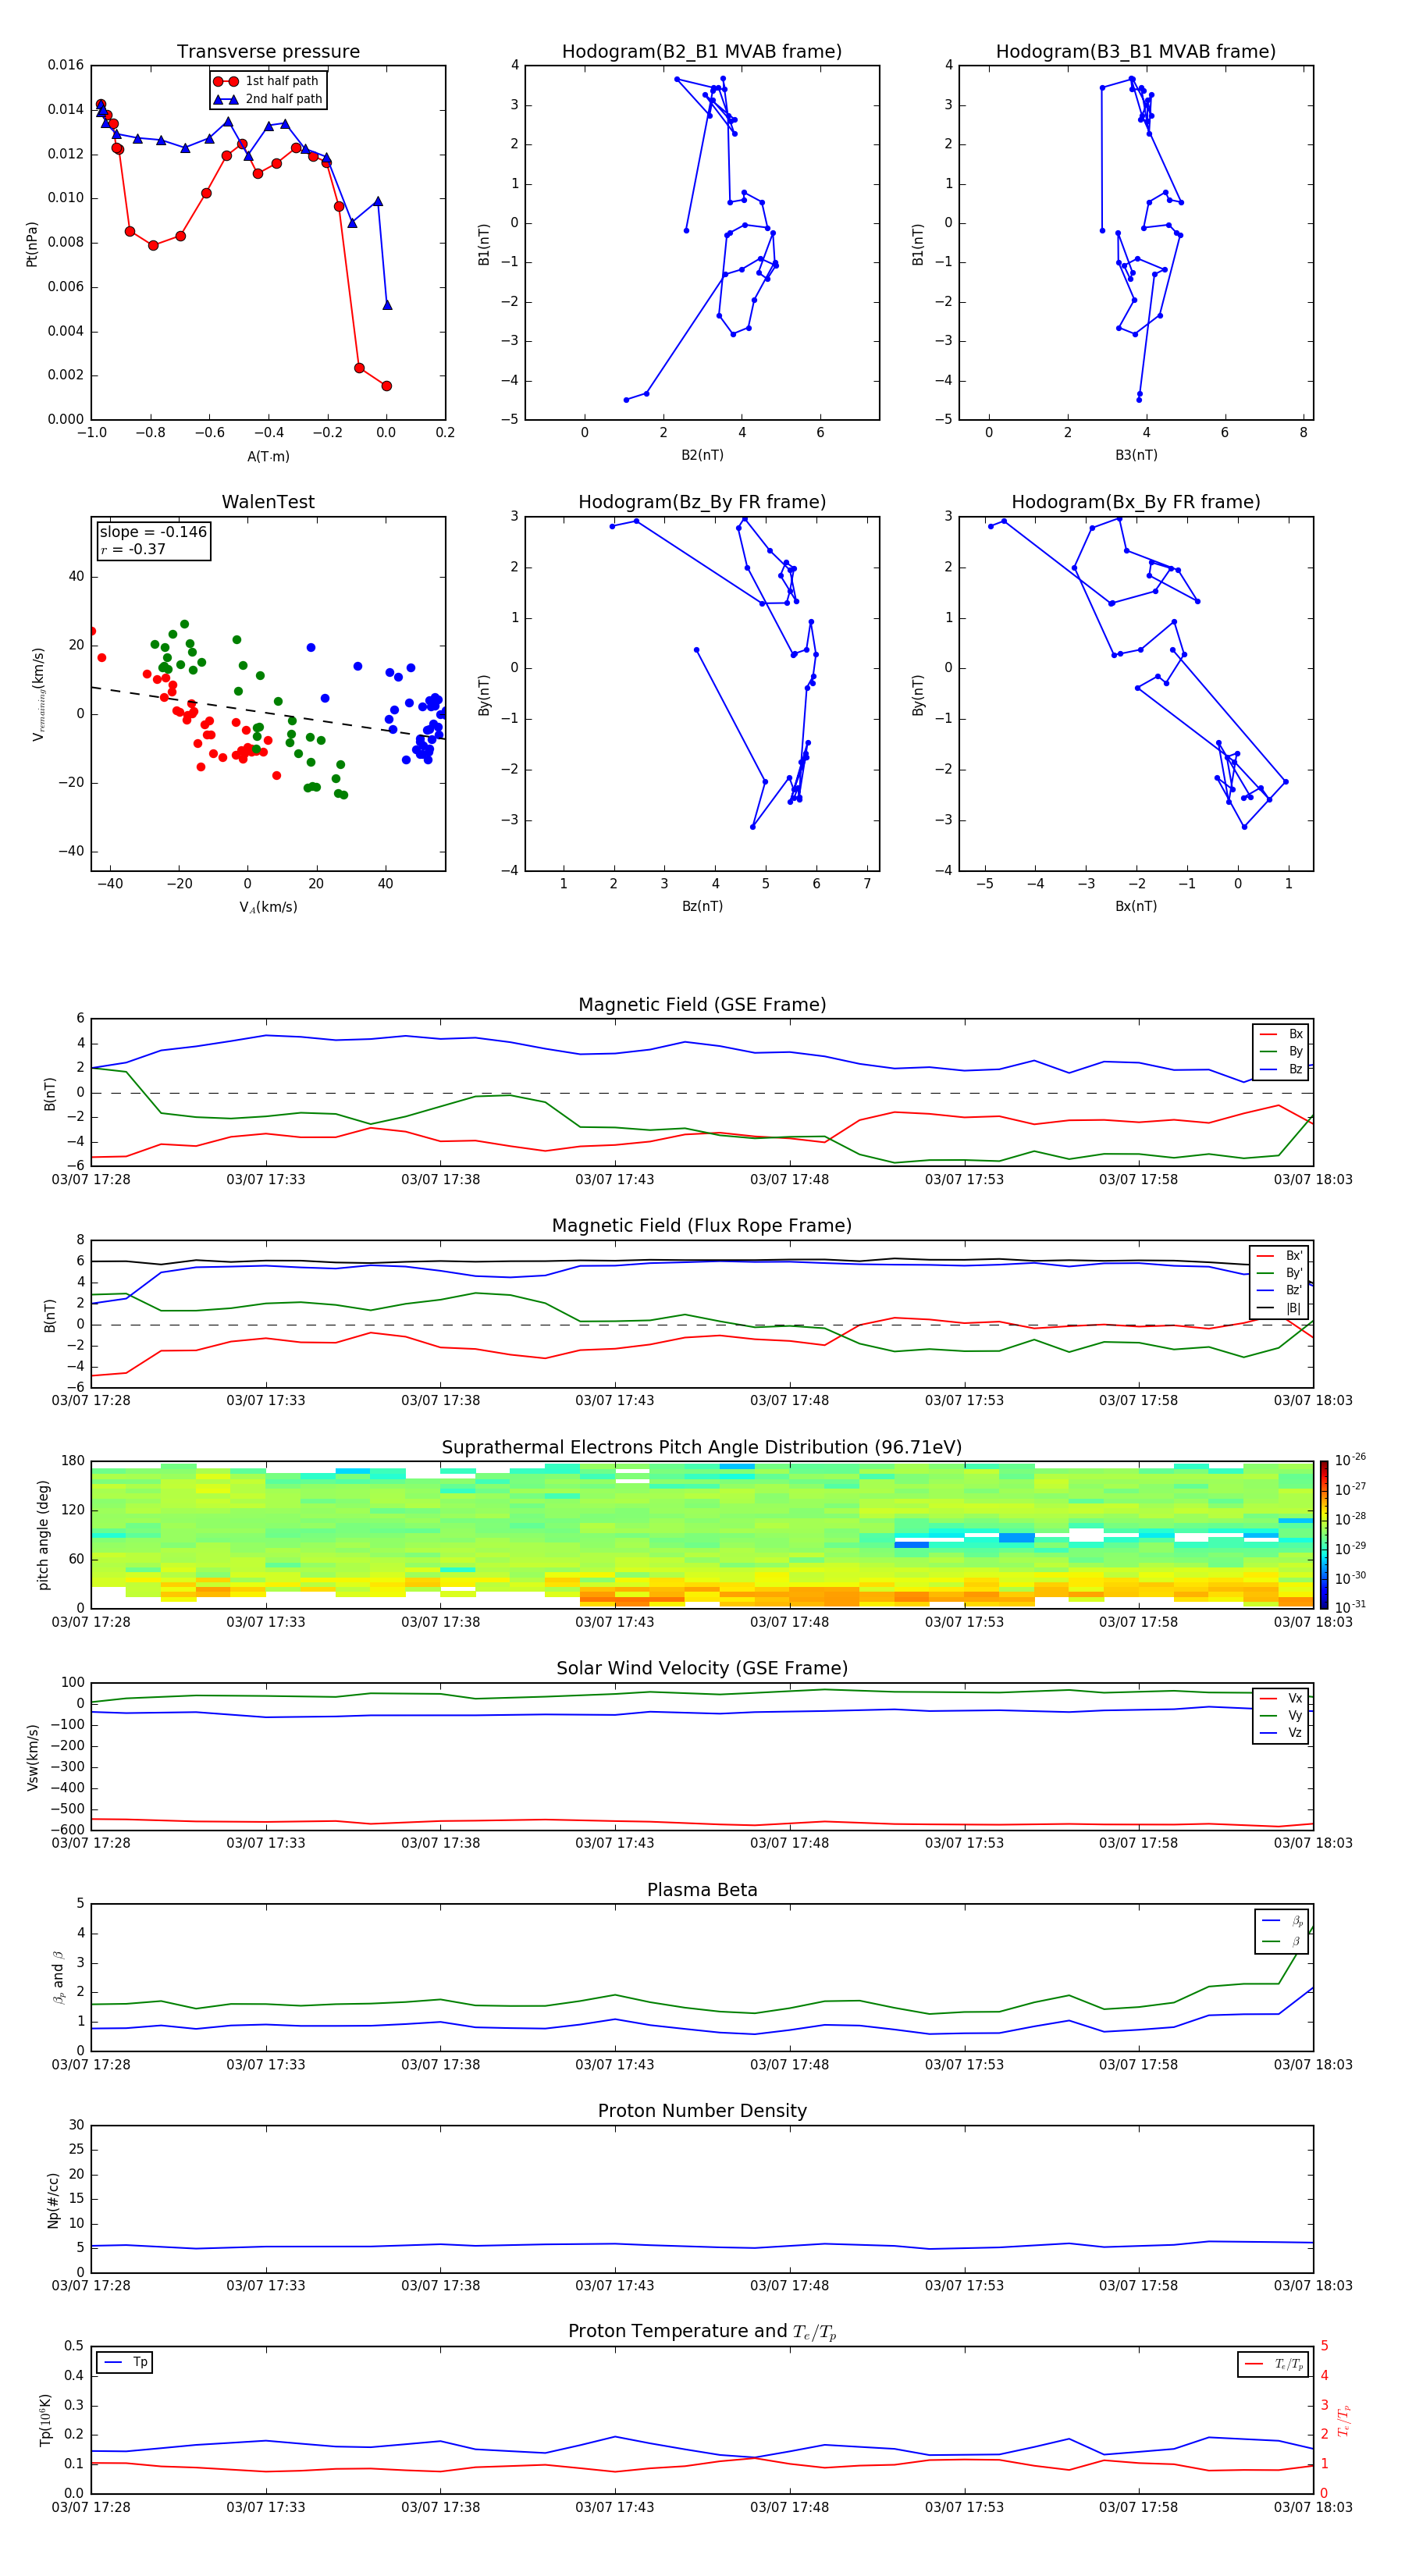1405x2576 pixels.
Task: Select 'Vx' in the velocity legend
Action: pyautogui.click(x=1281, y=1698)
